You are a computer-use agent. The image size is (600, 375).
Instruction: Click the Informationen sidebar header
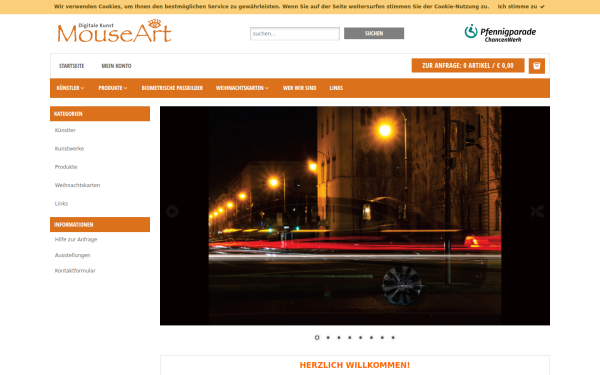tap(100, 225)
